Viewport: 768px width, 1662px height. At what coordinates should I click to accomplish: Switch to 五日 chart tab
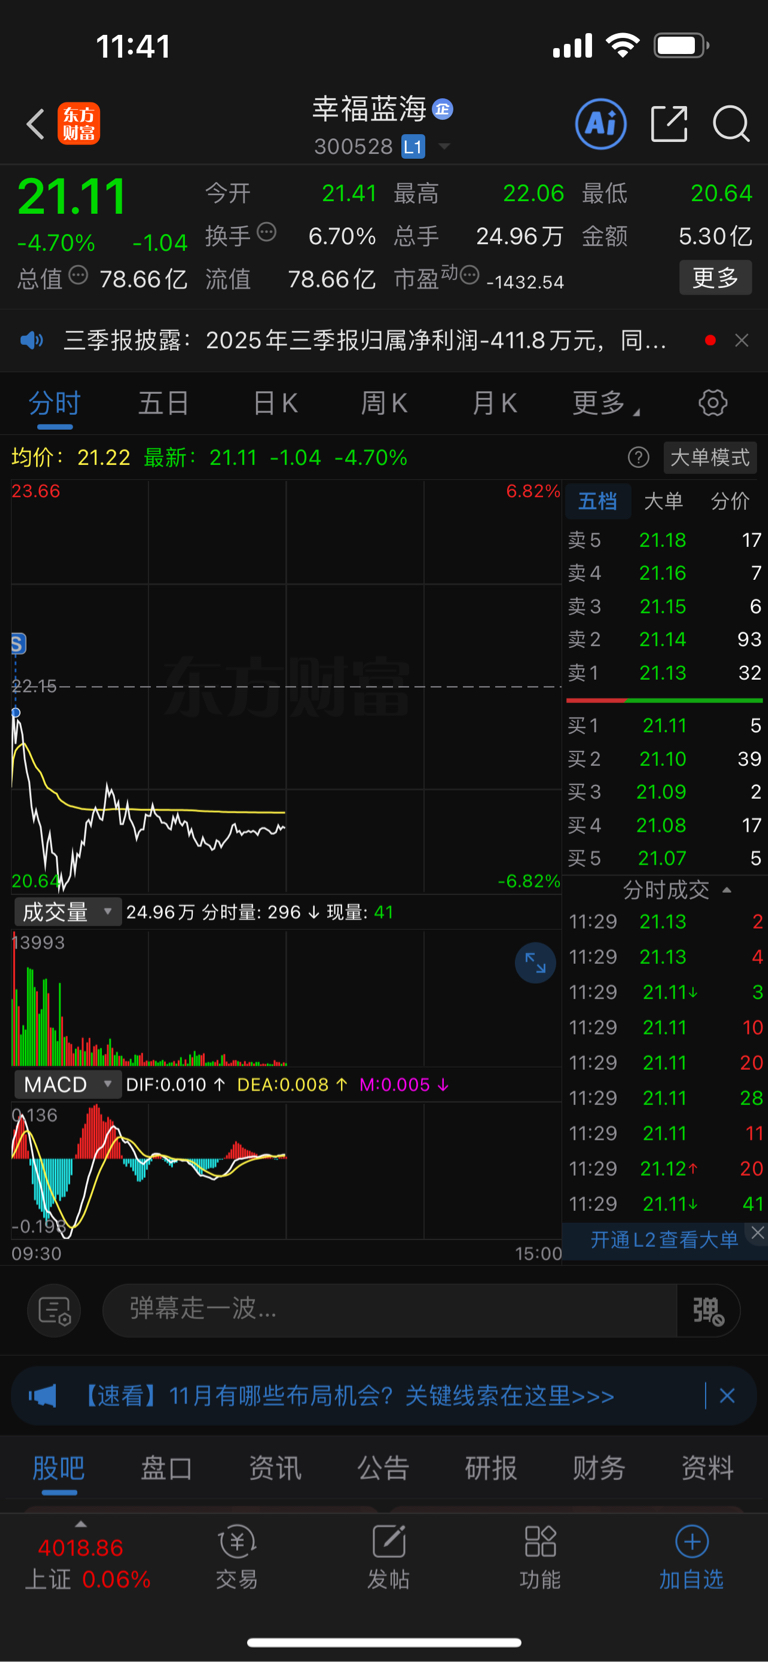163,403
